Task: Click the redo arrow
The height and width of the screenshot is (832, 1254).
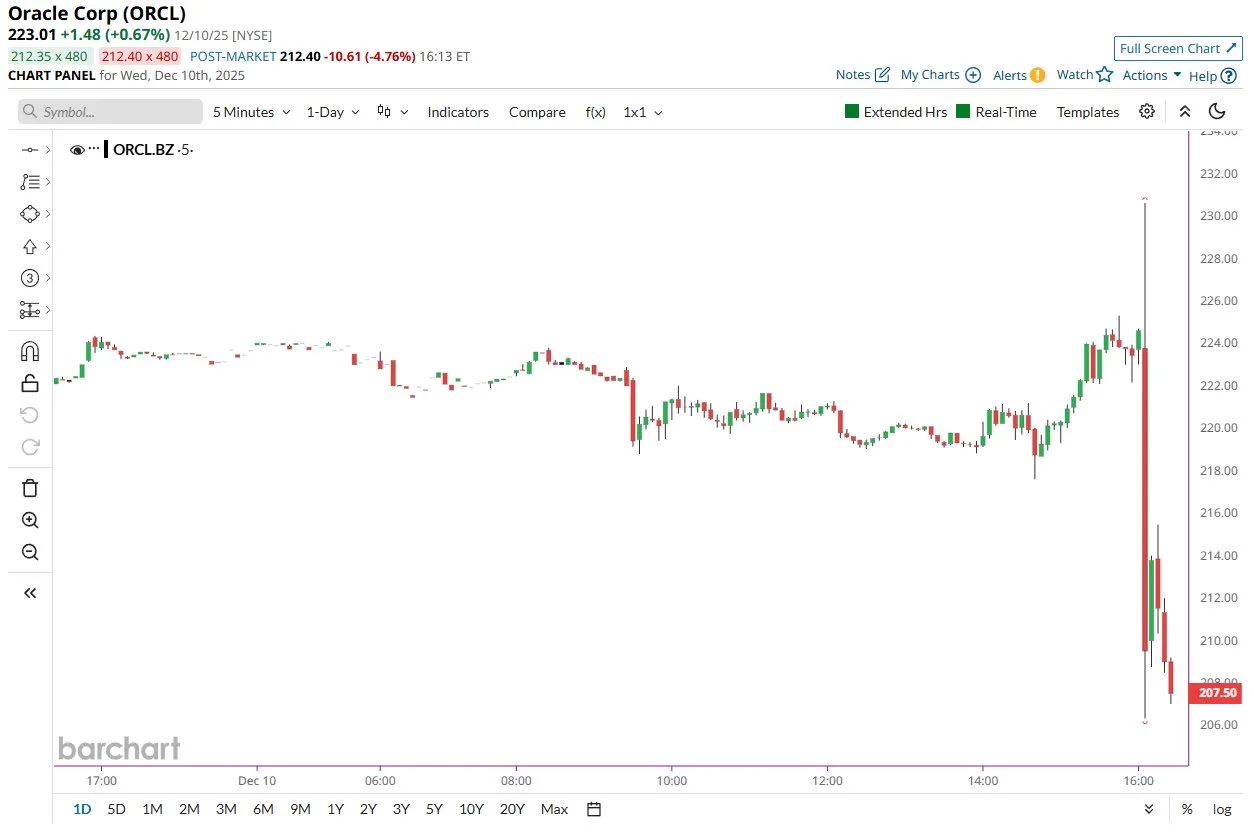Action: [30, 447]
